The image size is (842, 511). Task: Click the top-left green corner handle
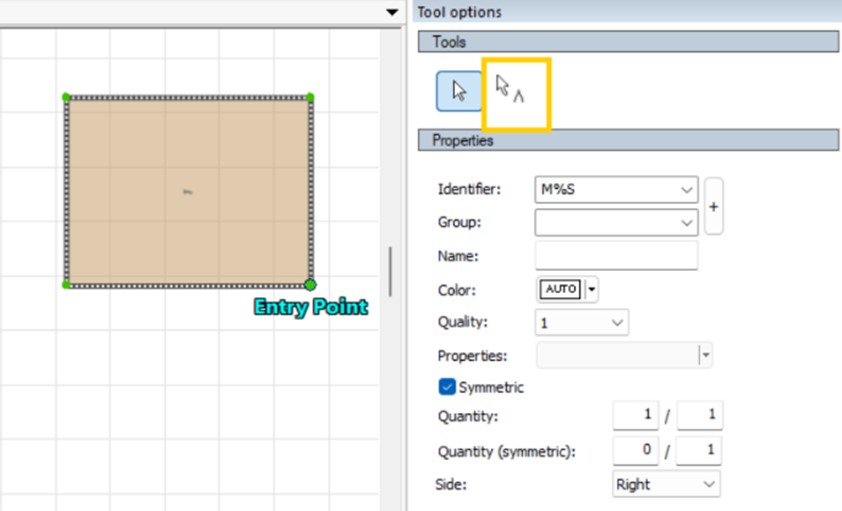coord(67,98)
